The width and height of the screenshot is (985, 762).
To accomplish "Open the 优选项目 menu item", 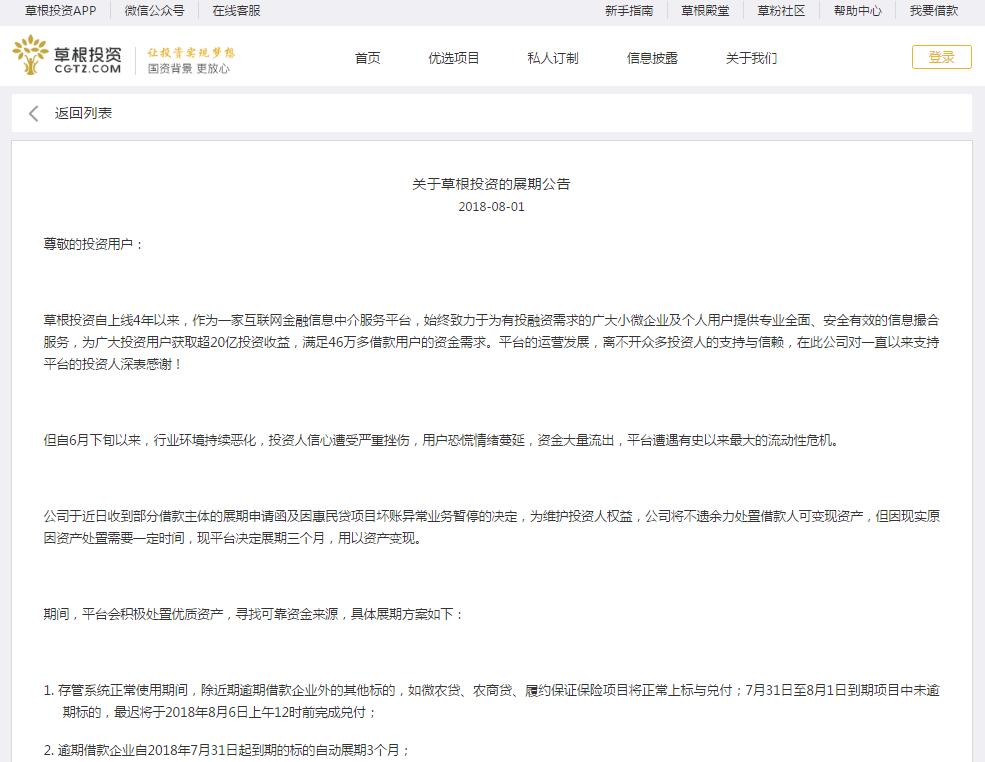I will click(454, 58).
